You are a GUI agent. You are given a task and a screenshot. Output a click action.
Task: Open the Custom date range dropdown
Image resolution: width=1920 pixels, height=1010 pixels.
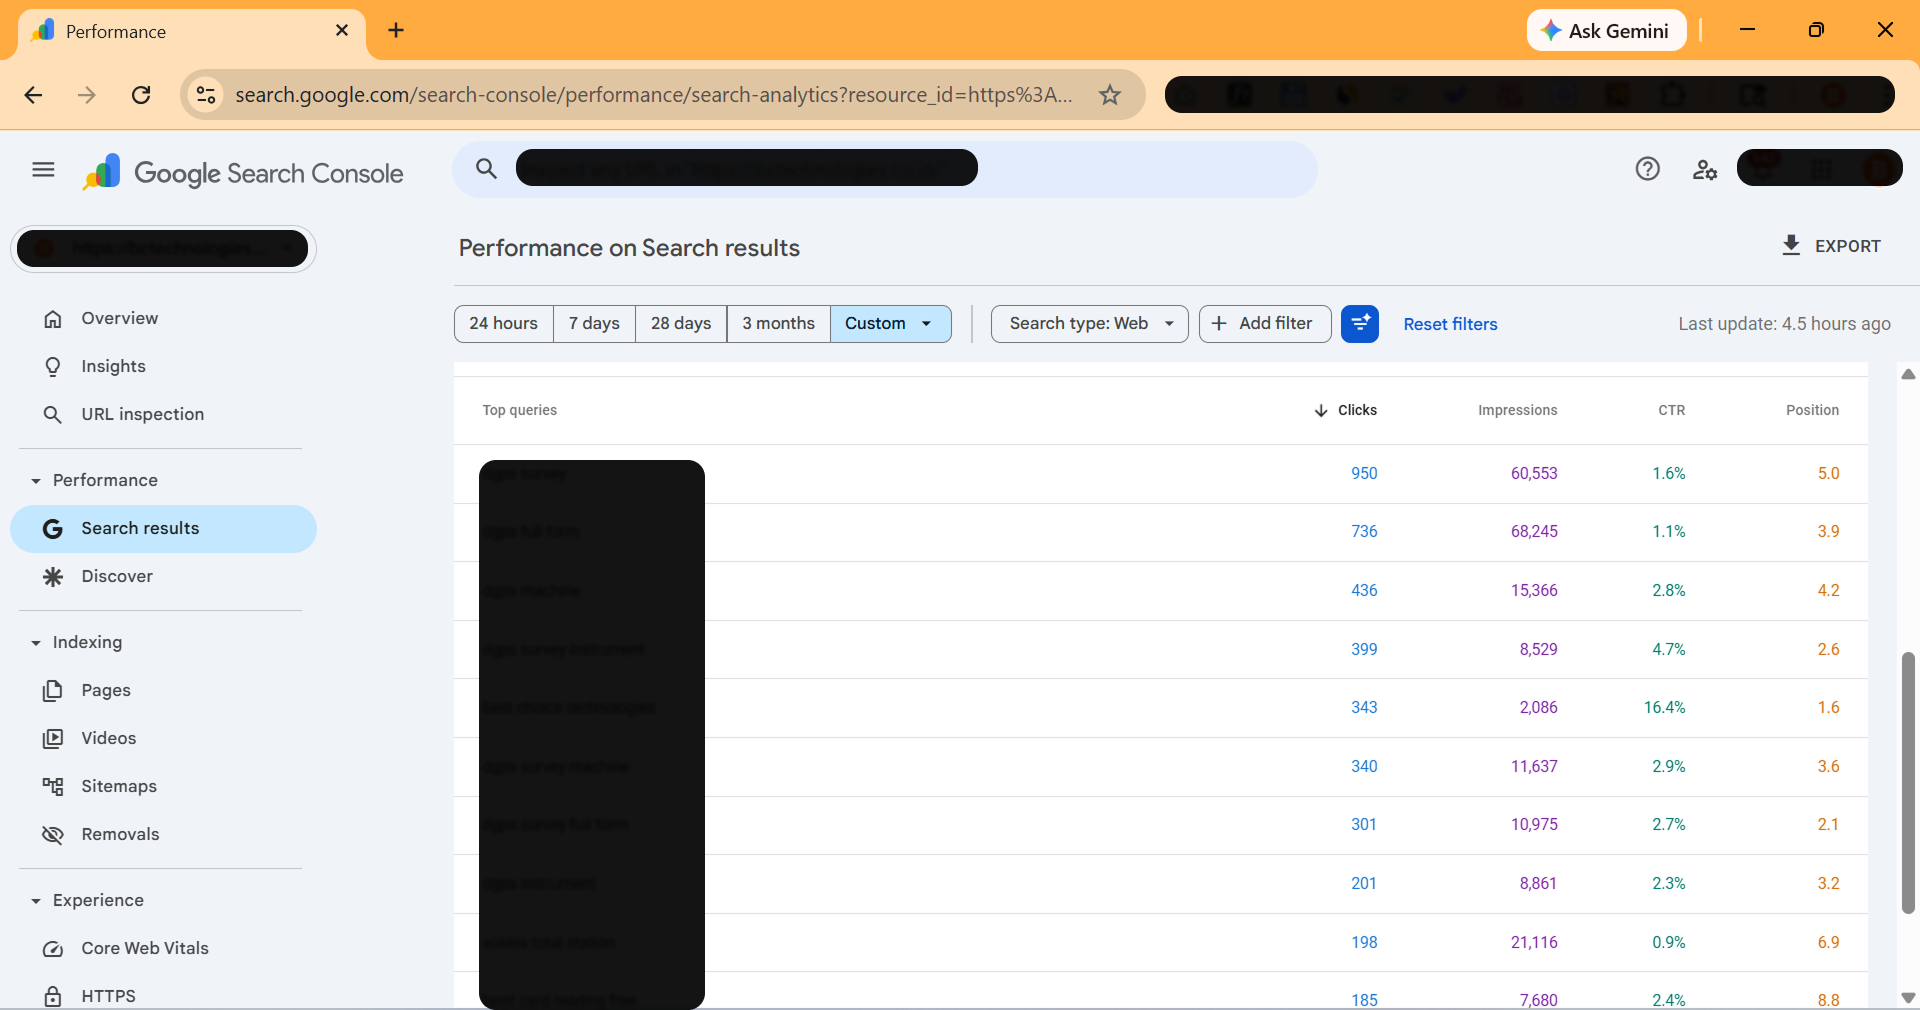889,324
